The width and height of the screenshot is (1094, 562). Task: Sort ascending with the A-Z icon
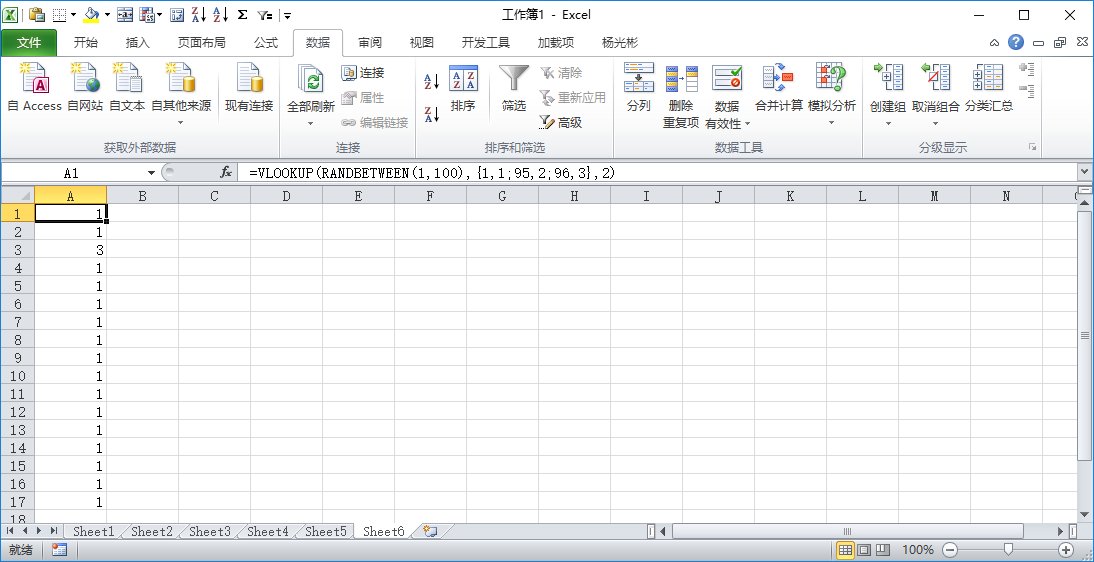click(432, 81)
